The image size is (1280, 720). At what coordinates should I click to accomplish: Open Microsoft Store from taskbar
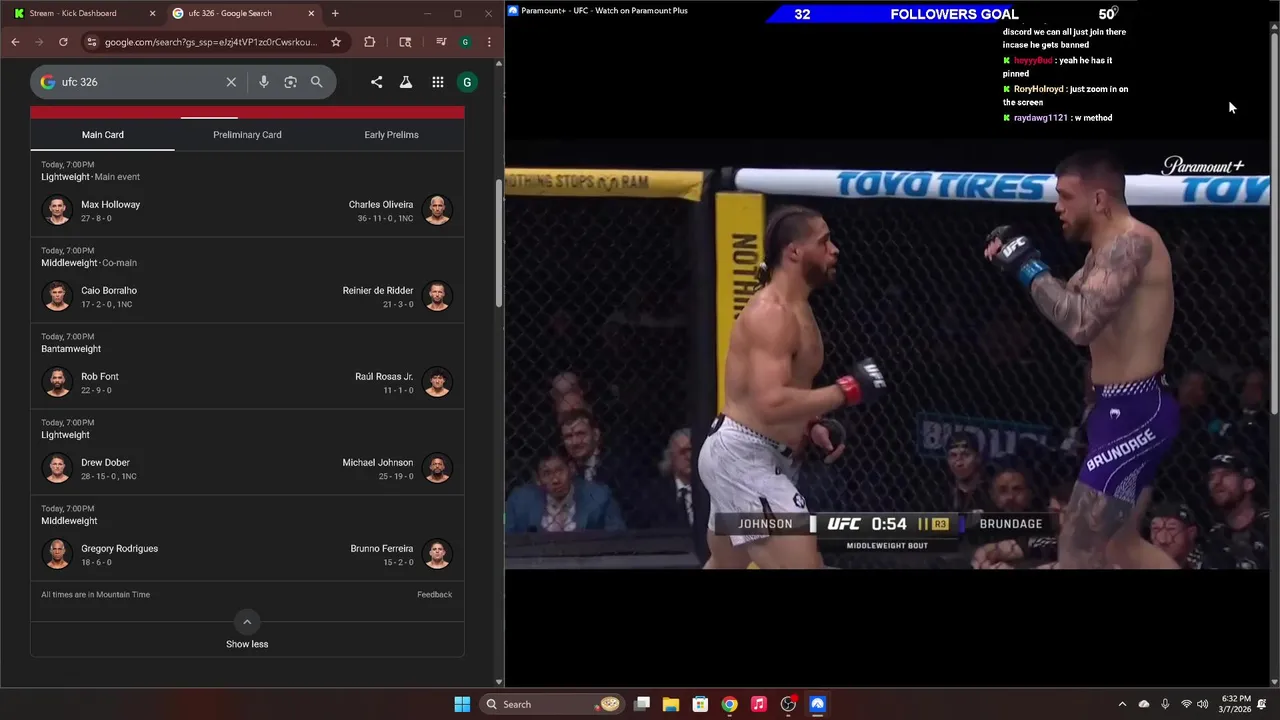point(700,704)
